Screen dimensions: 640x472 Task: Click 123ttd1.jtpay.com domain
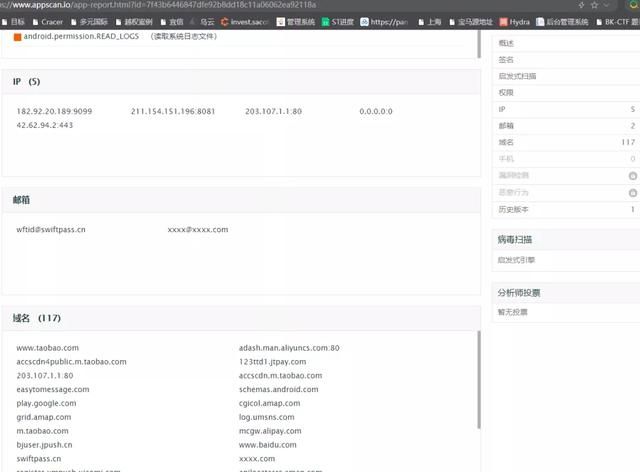coord(272,362)
